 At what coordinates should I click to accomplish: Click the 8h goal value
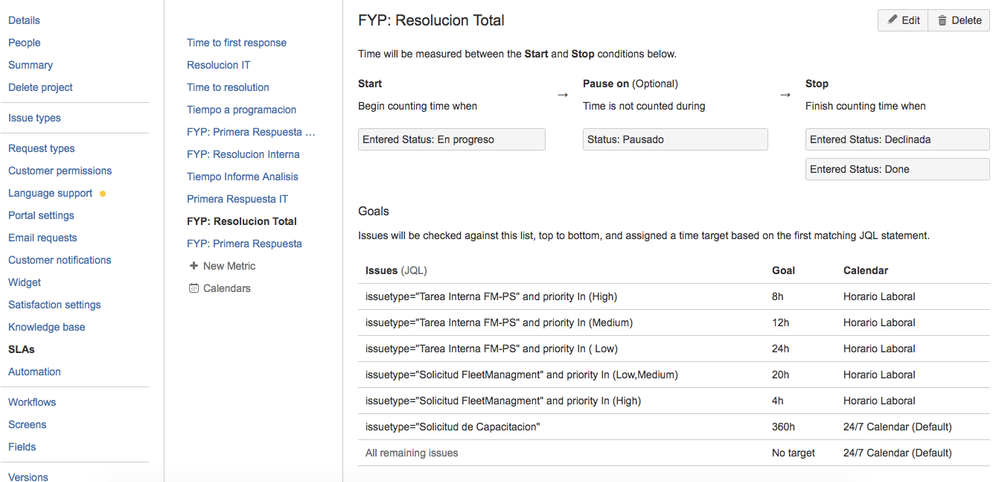click(x=778, y=297)
